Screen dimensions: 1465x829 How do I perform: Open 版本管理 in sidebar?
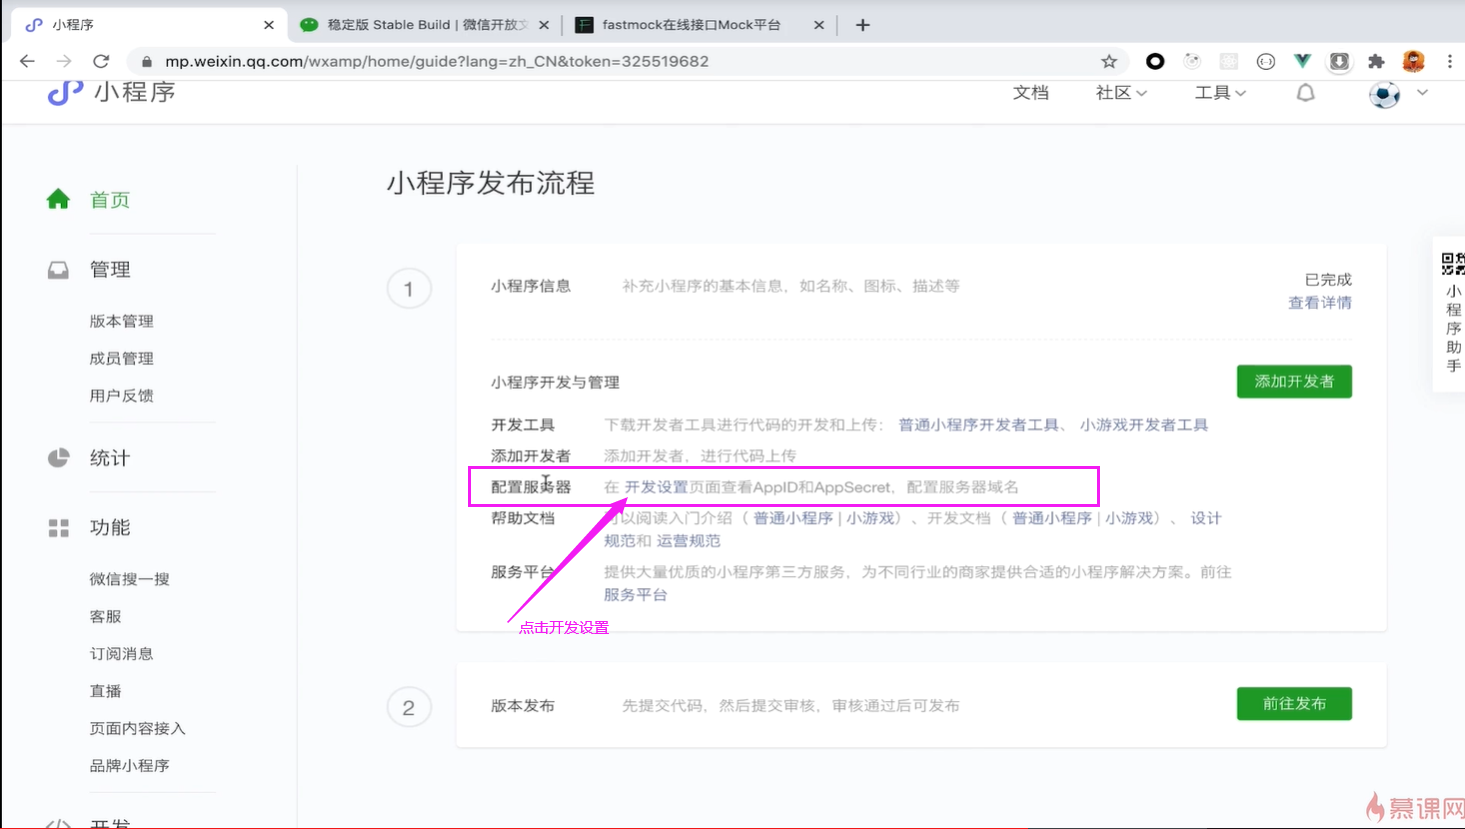click(x=121, y=321)
